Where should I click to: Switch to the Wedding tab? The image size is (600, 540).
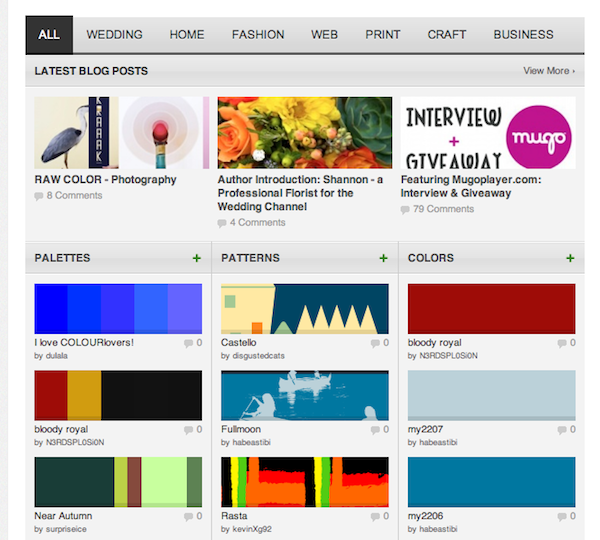(114, 35)
